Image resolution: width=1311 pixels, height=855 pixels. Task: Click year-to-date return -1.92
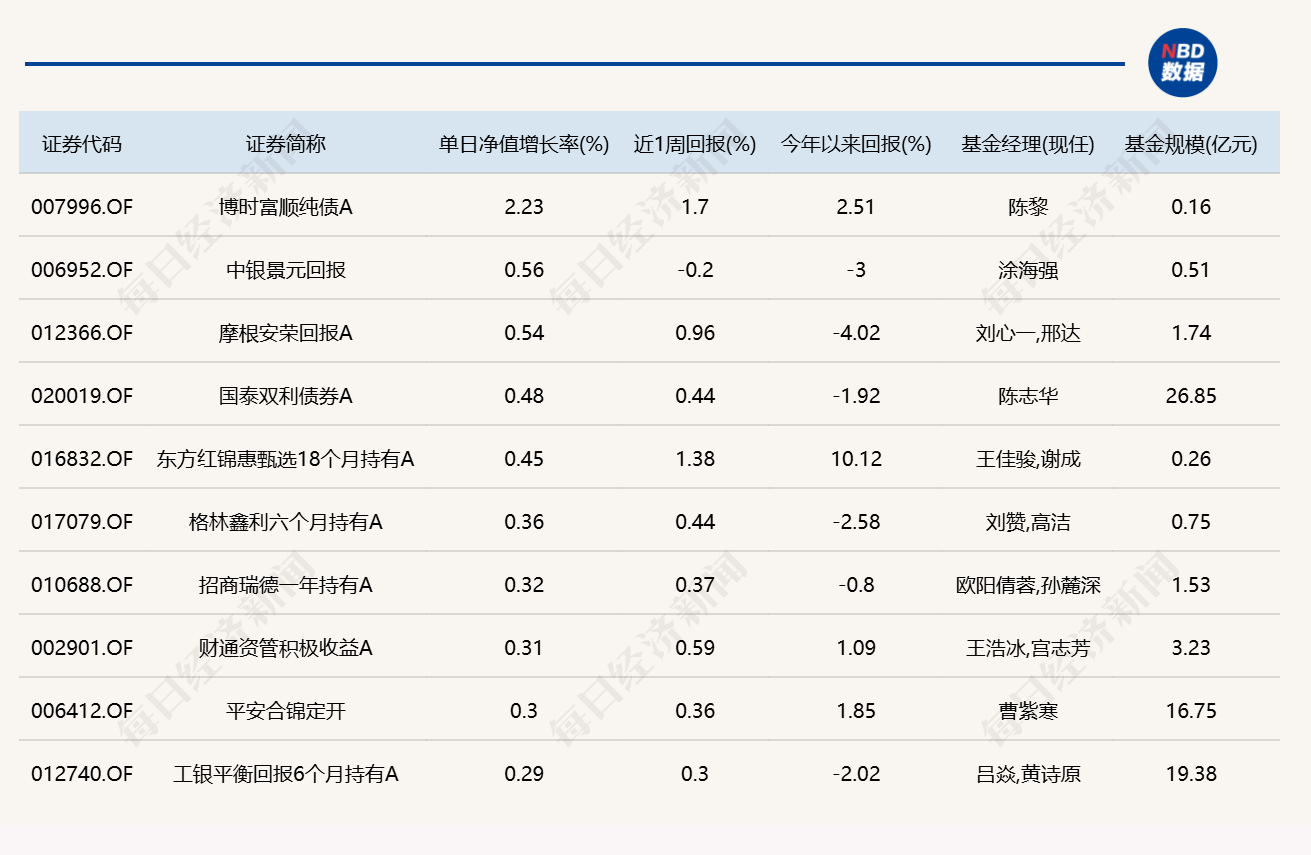[x=856, y=396]
